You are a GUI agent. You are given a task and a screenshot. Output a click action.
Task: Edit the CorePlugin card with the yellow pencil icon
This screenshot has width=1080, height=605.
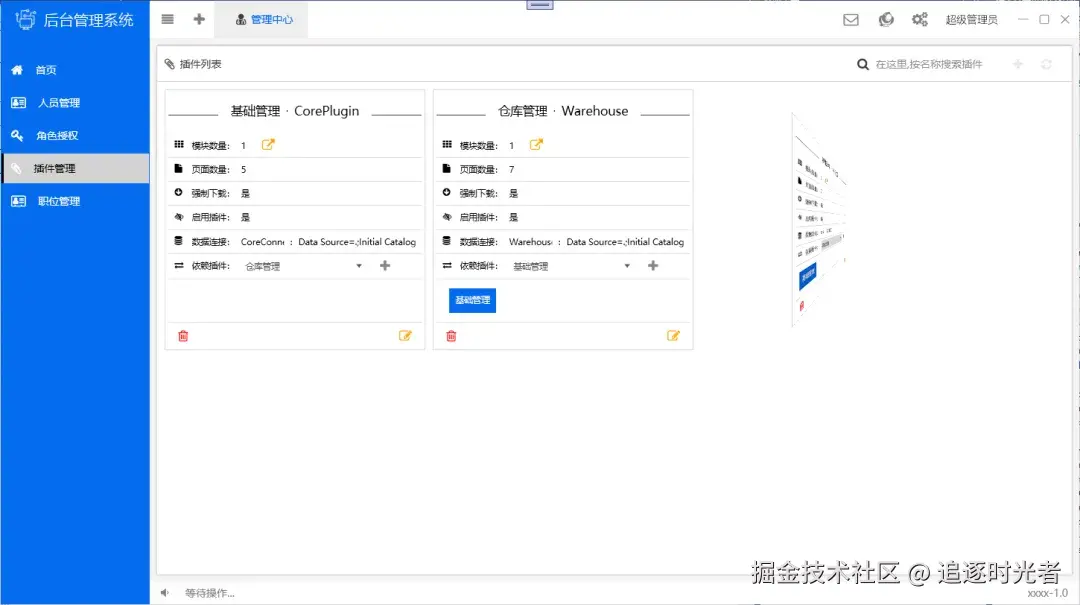click(x=405, y=336)
